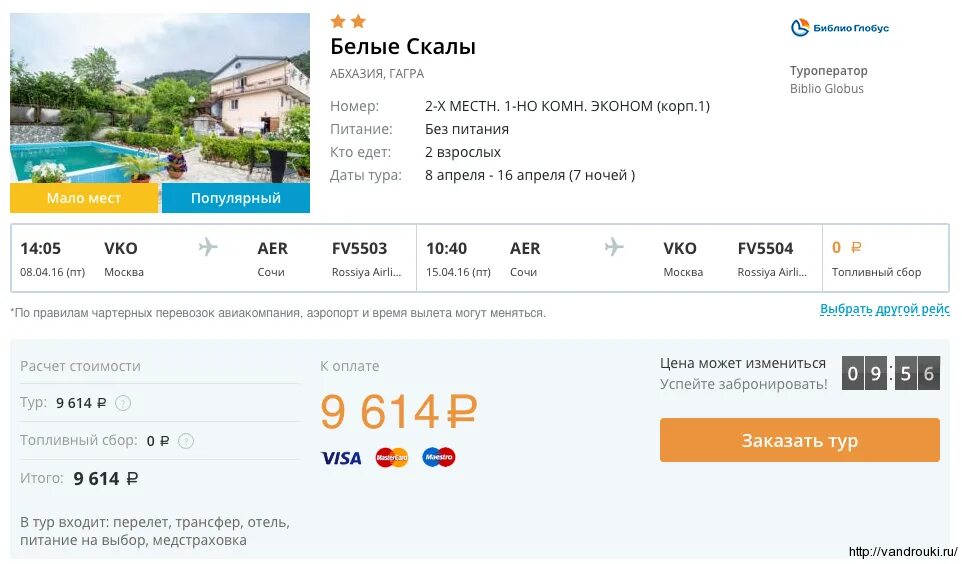Open the hotel pool photo thumbnail

click(x=160, y=98)
